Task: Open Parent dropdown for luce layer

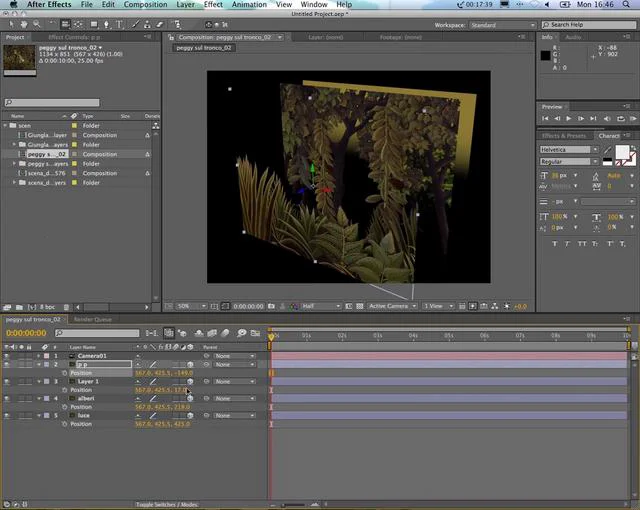Action: click(235, 415)
